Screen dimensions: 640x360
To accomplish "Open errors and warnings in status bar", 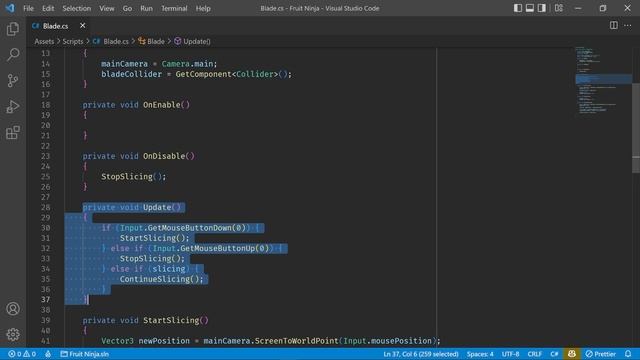I will pos(22,354).
